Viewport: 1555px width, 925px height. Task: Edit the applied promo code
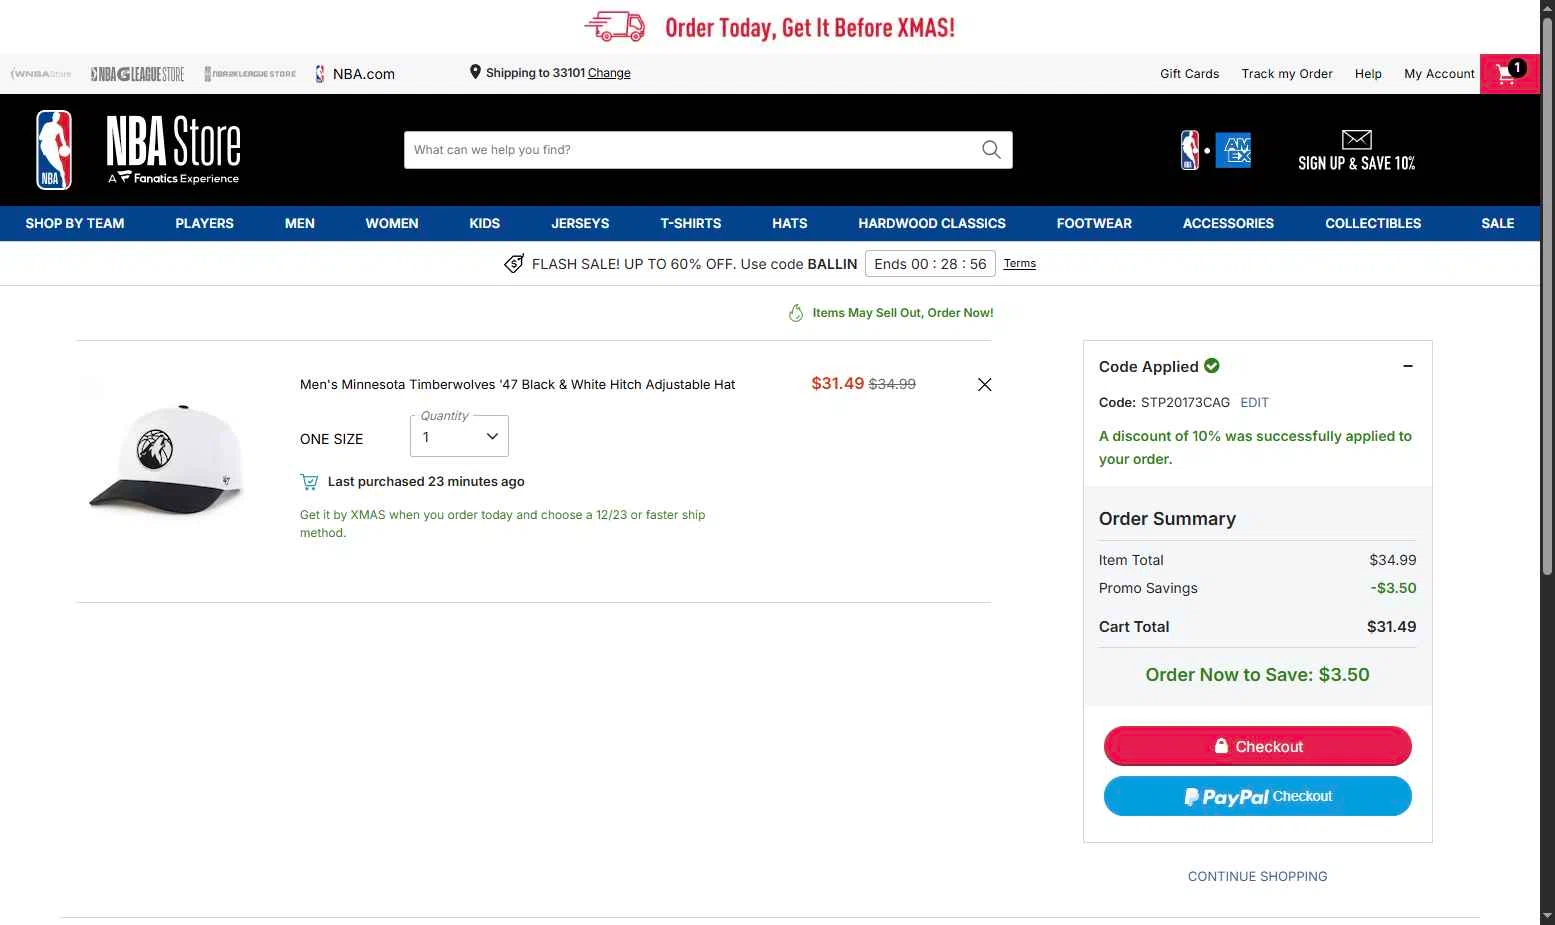tap(1254, 402)
